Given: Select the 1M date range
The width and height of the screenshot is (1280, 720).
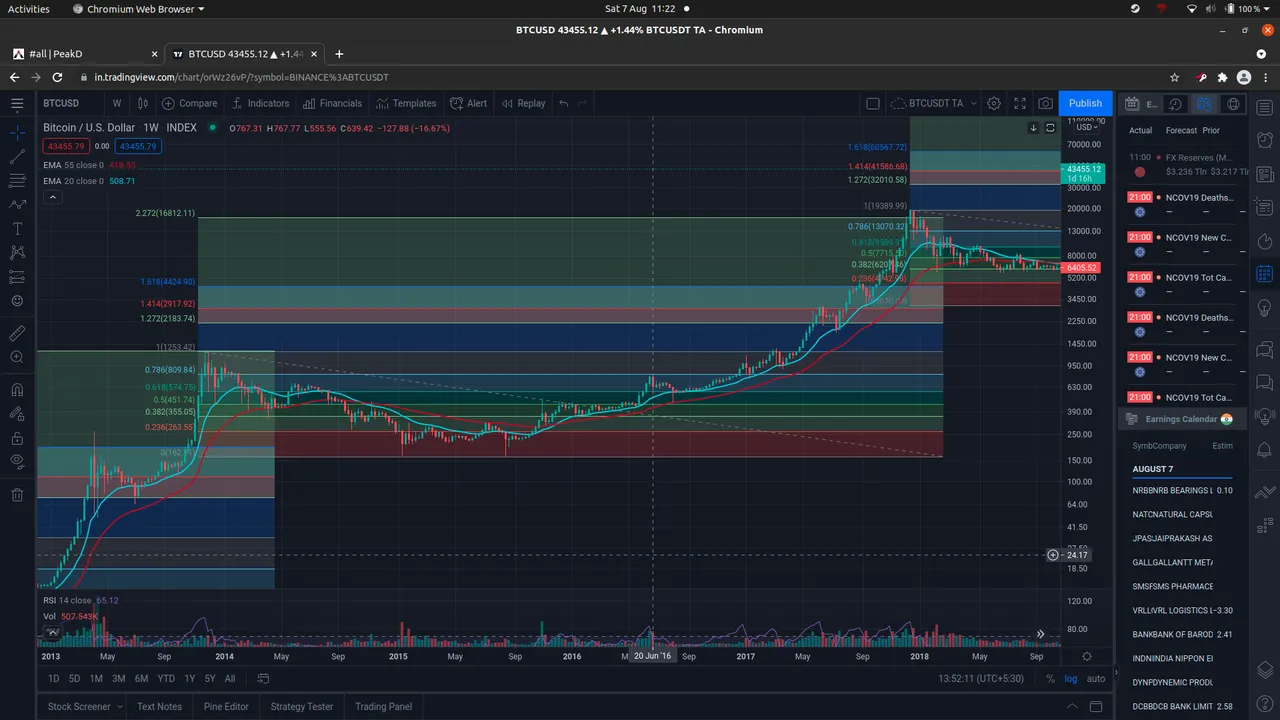Looking at the screenshot, I should (x=96, y=679).
